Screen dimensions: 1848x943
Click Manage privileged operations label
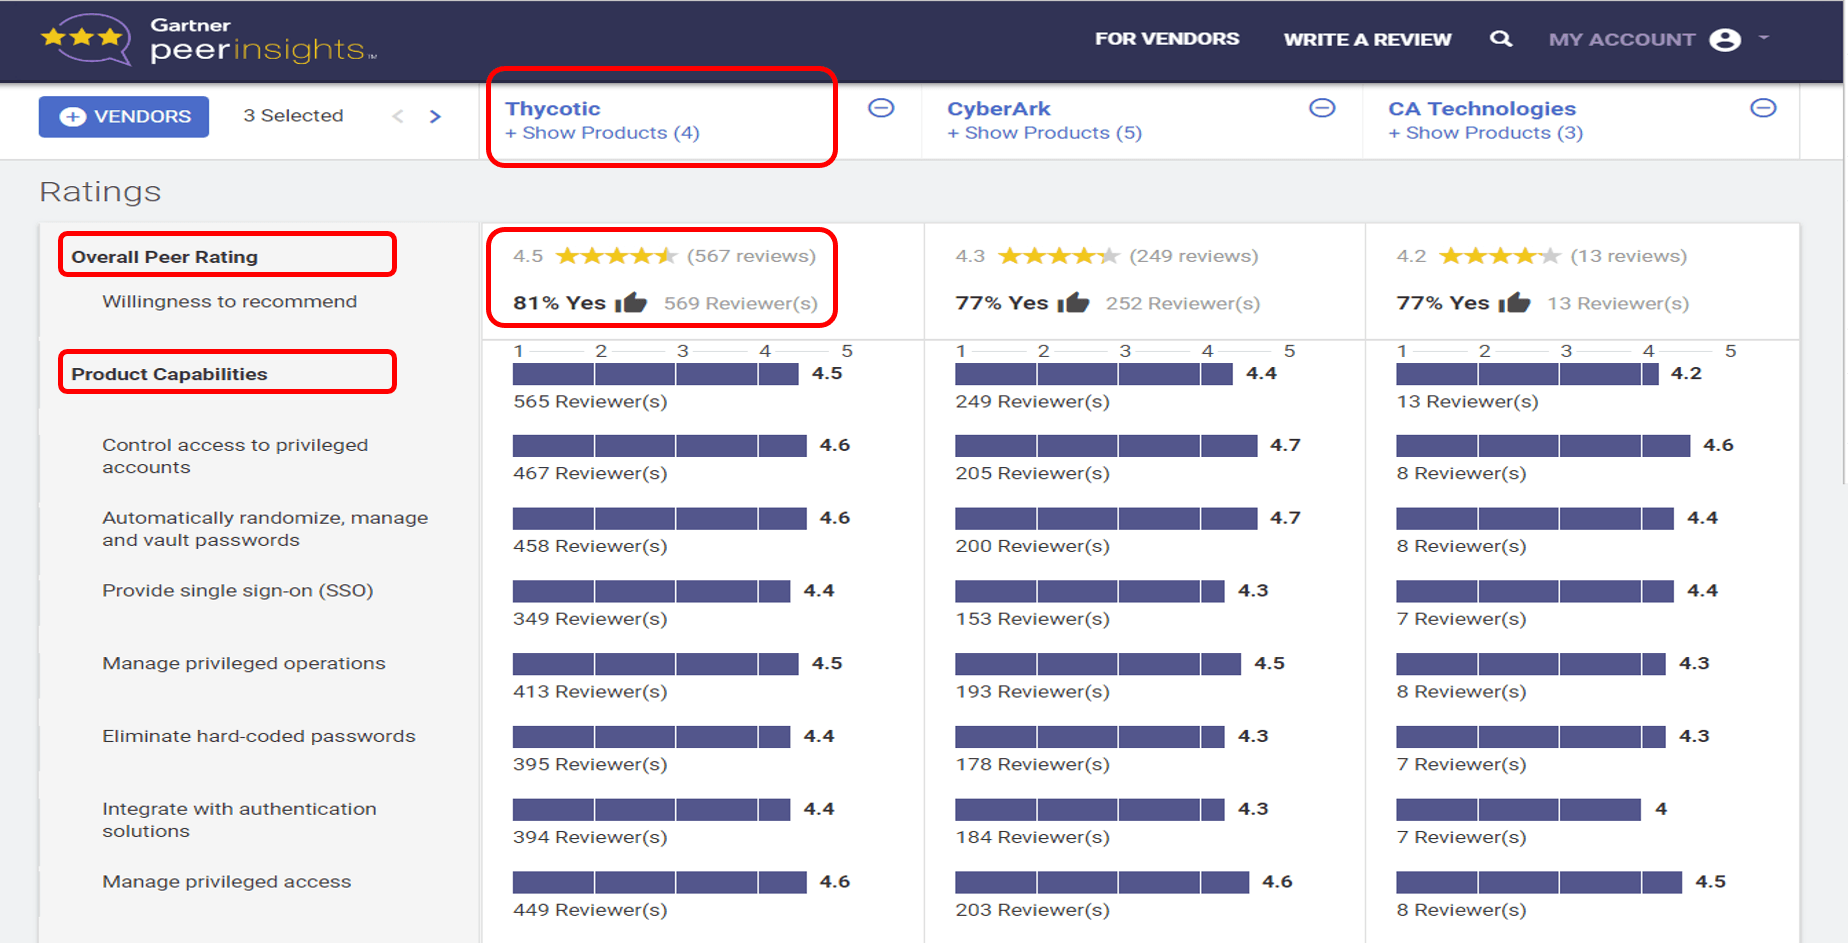click(244, 663)
